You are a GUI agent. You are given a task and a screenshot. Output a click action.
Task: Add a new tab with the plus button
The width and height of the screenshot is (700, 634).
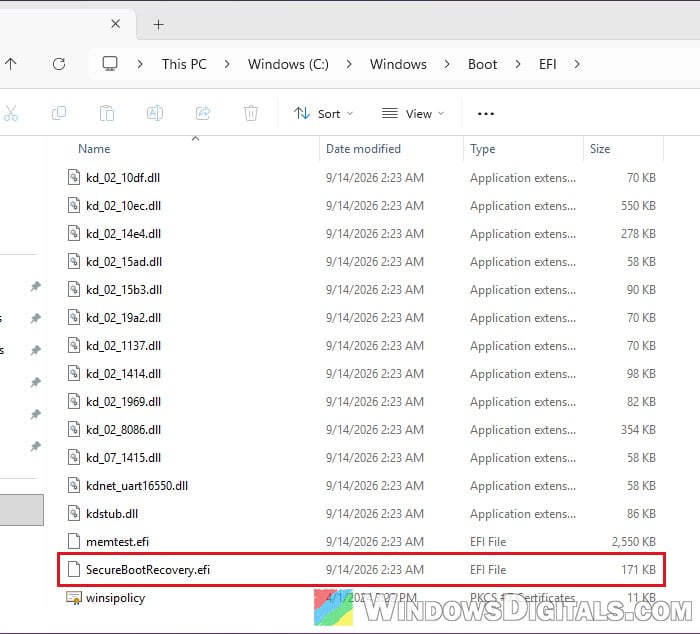(x=158, y=25)
